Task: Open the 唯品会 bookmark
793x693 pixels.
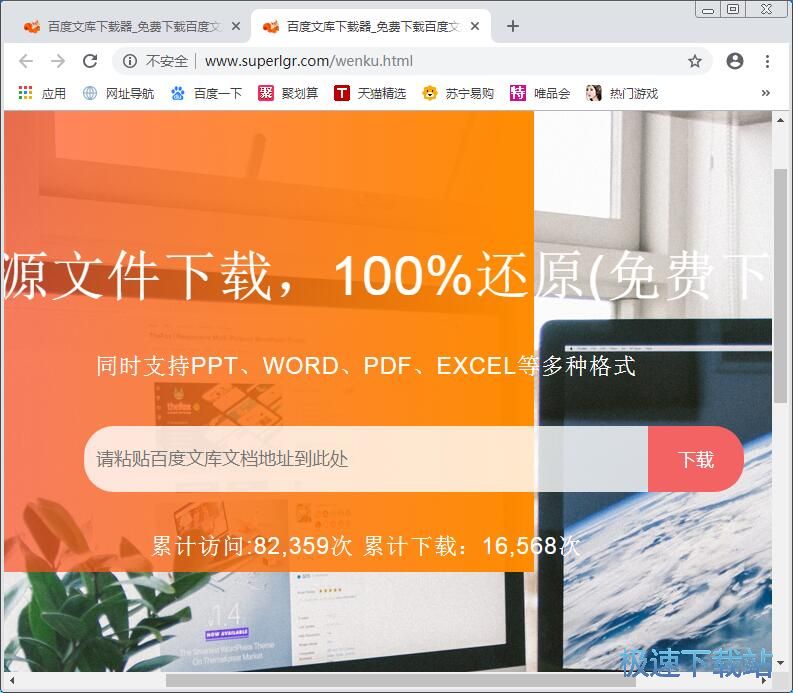Action: [x=540, y=94]
